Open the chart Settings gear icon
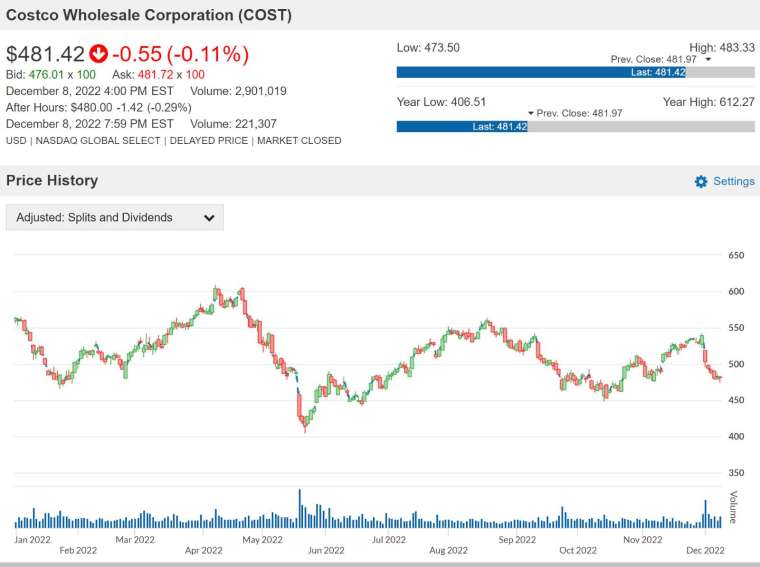 700,181
